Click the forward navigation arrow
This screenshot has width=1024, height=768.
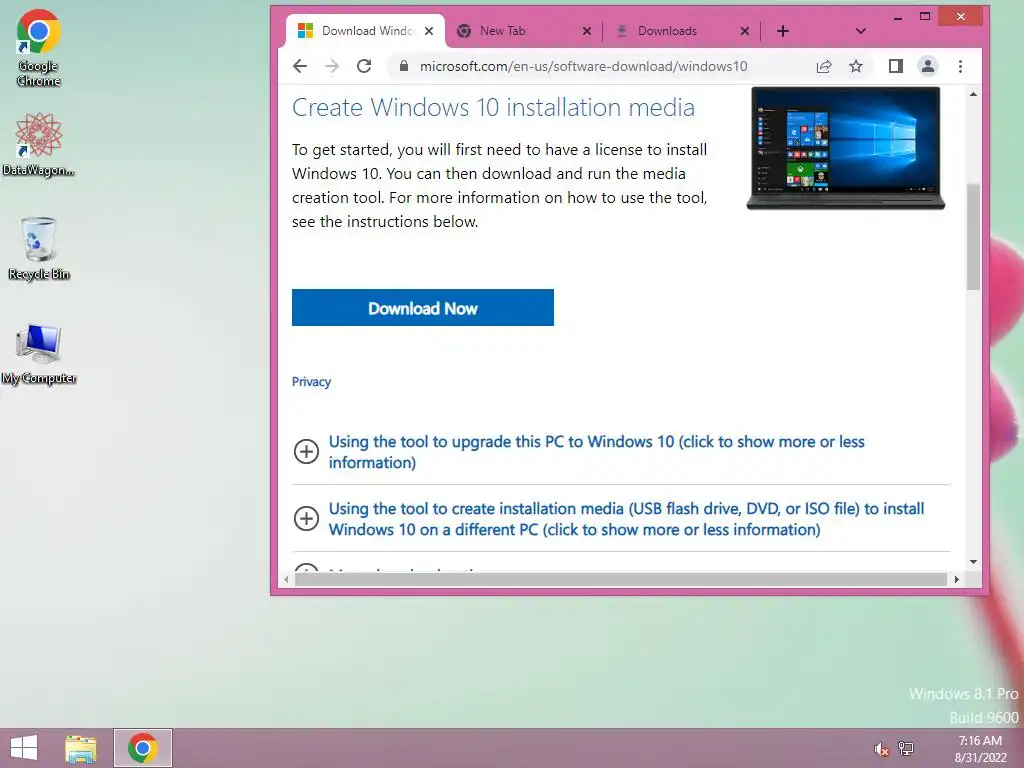click(332, 66)
